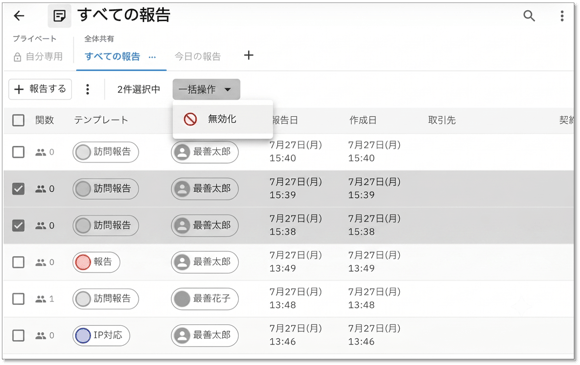The width and height of the screenshot is (580, 365).
Task: Add a new view with the plus icon
Action: click(x=249, y=55)
